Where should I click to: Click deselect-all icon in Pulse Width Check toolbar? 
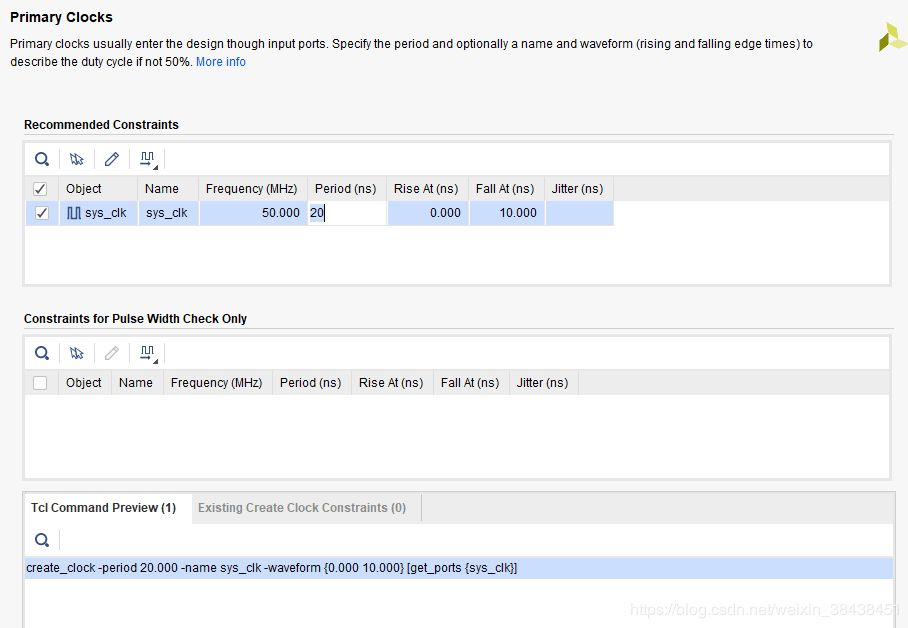[77, 353]
